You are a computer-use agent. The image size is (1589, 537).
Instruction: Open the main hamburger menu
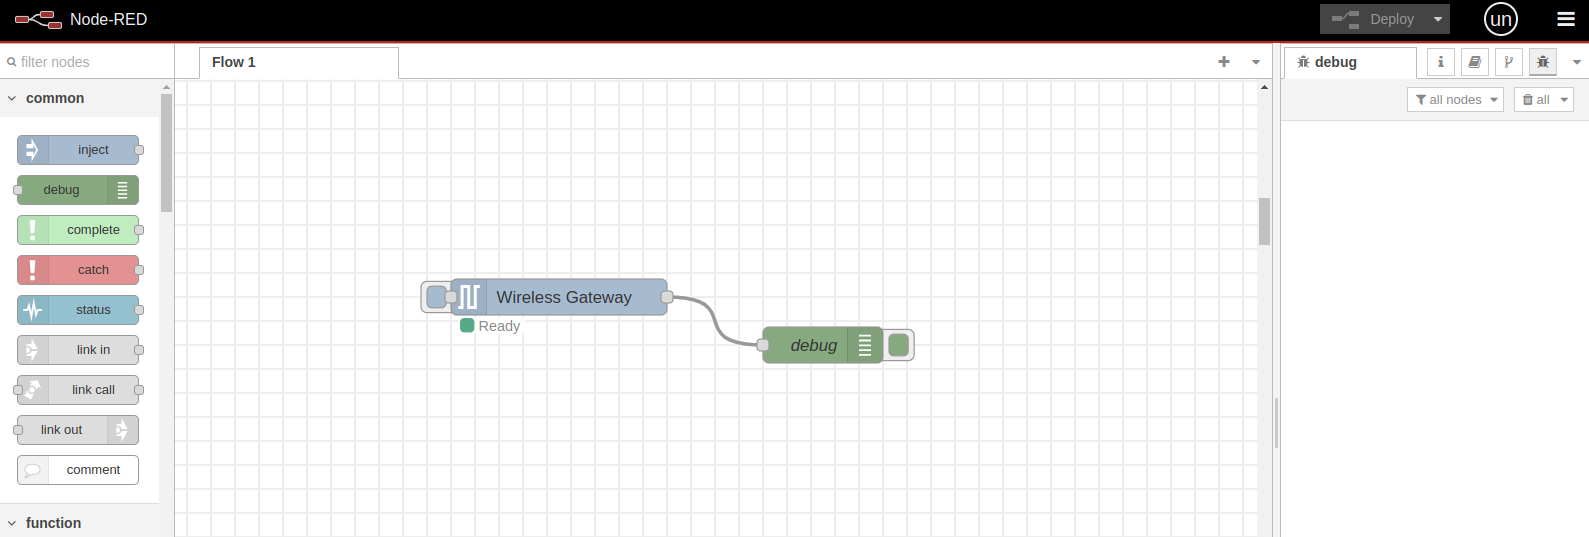[1566, 19]
